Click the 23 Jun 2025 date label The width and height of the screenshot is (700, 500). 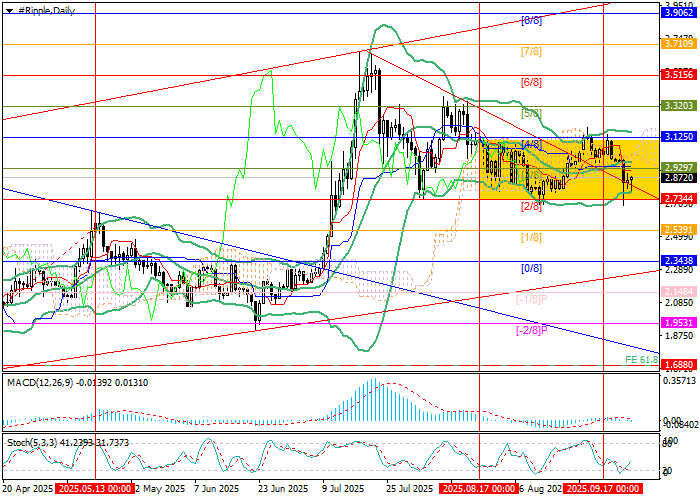click(x=283, y=488)
